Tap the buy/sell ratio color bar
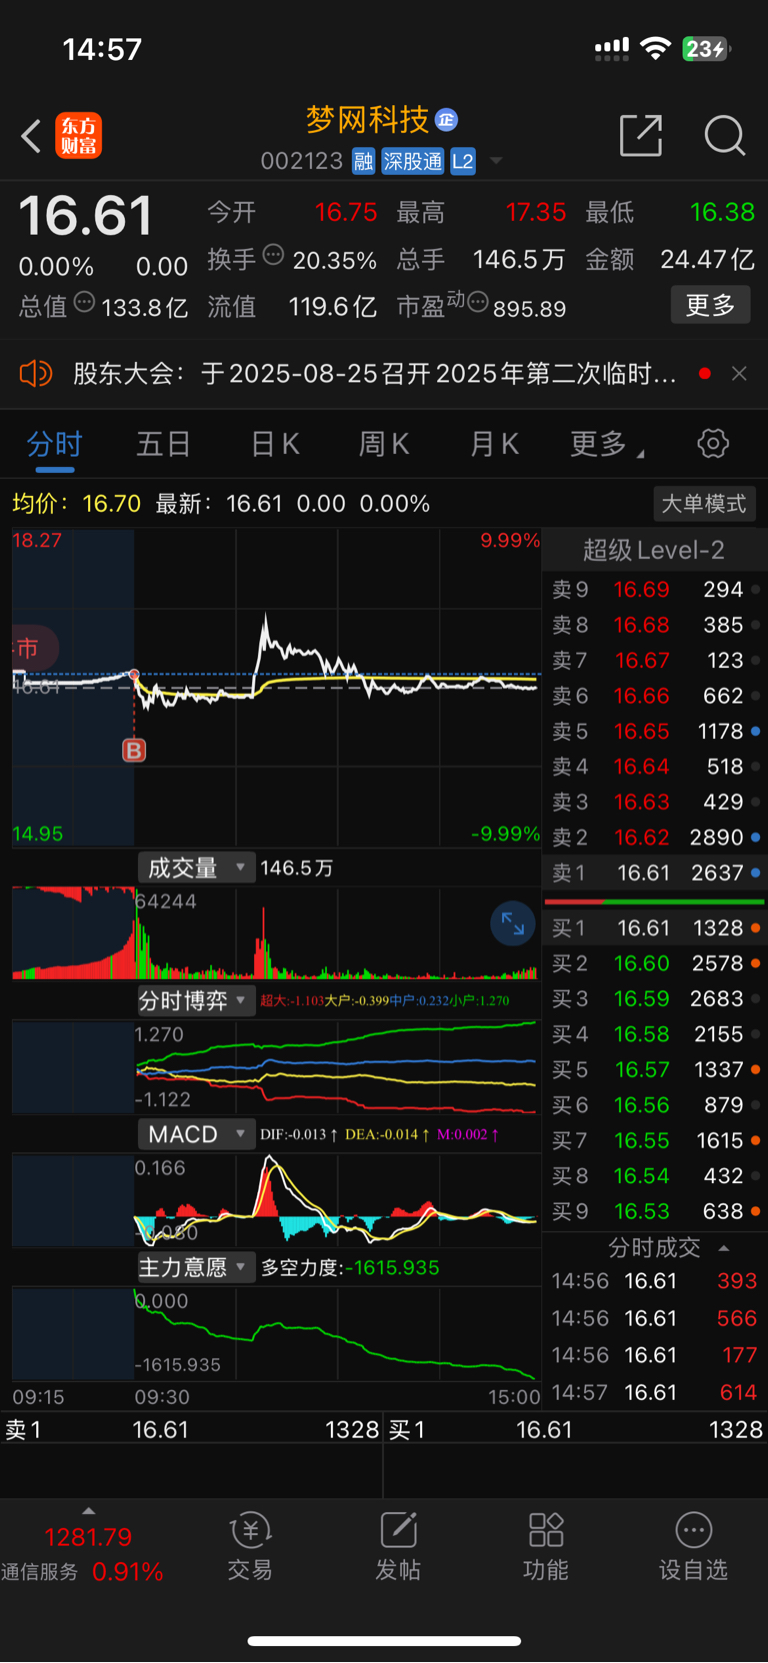The width and height of the screenshot is (768, 1663). (655, 902)
